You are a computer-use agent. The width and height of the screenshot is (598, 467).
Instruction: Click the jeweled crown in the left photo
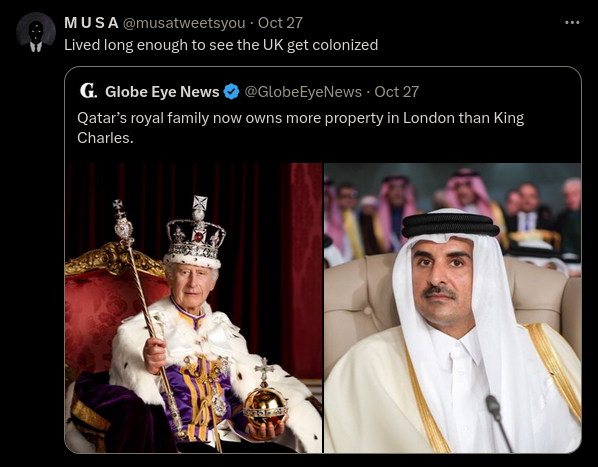coord(195,234)
